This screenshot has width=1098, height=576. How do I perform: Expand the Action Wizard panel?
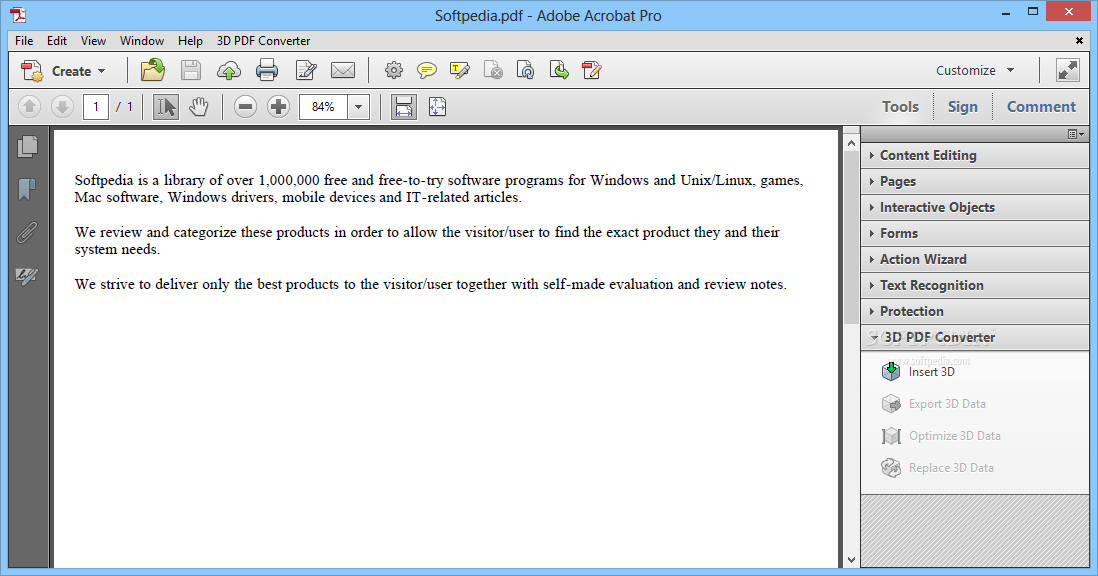(975, 259)
